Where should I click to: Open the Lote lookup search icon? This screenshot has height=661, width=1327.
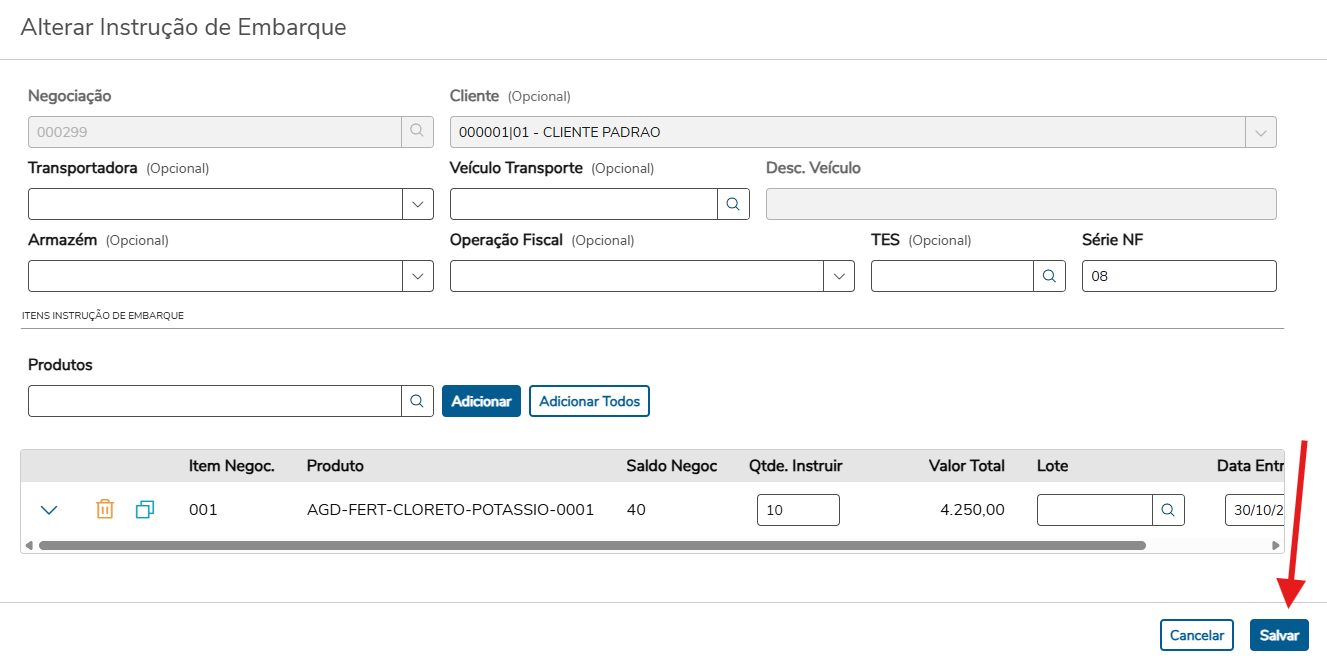[x=1168, y=510]
